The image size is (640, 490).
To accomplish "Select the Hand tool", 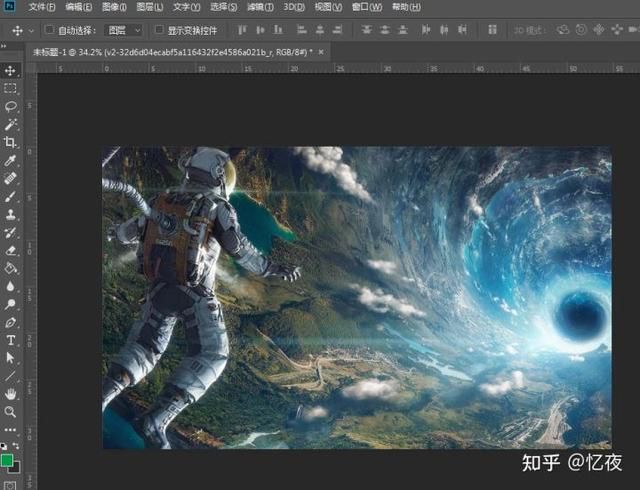I will click(10, 394).
